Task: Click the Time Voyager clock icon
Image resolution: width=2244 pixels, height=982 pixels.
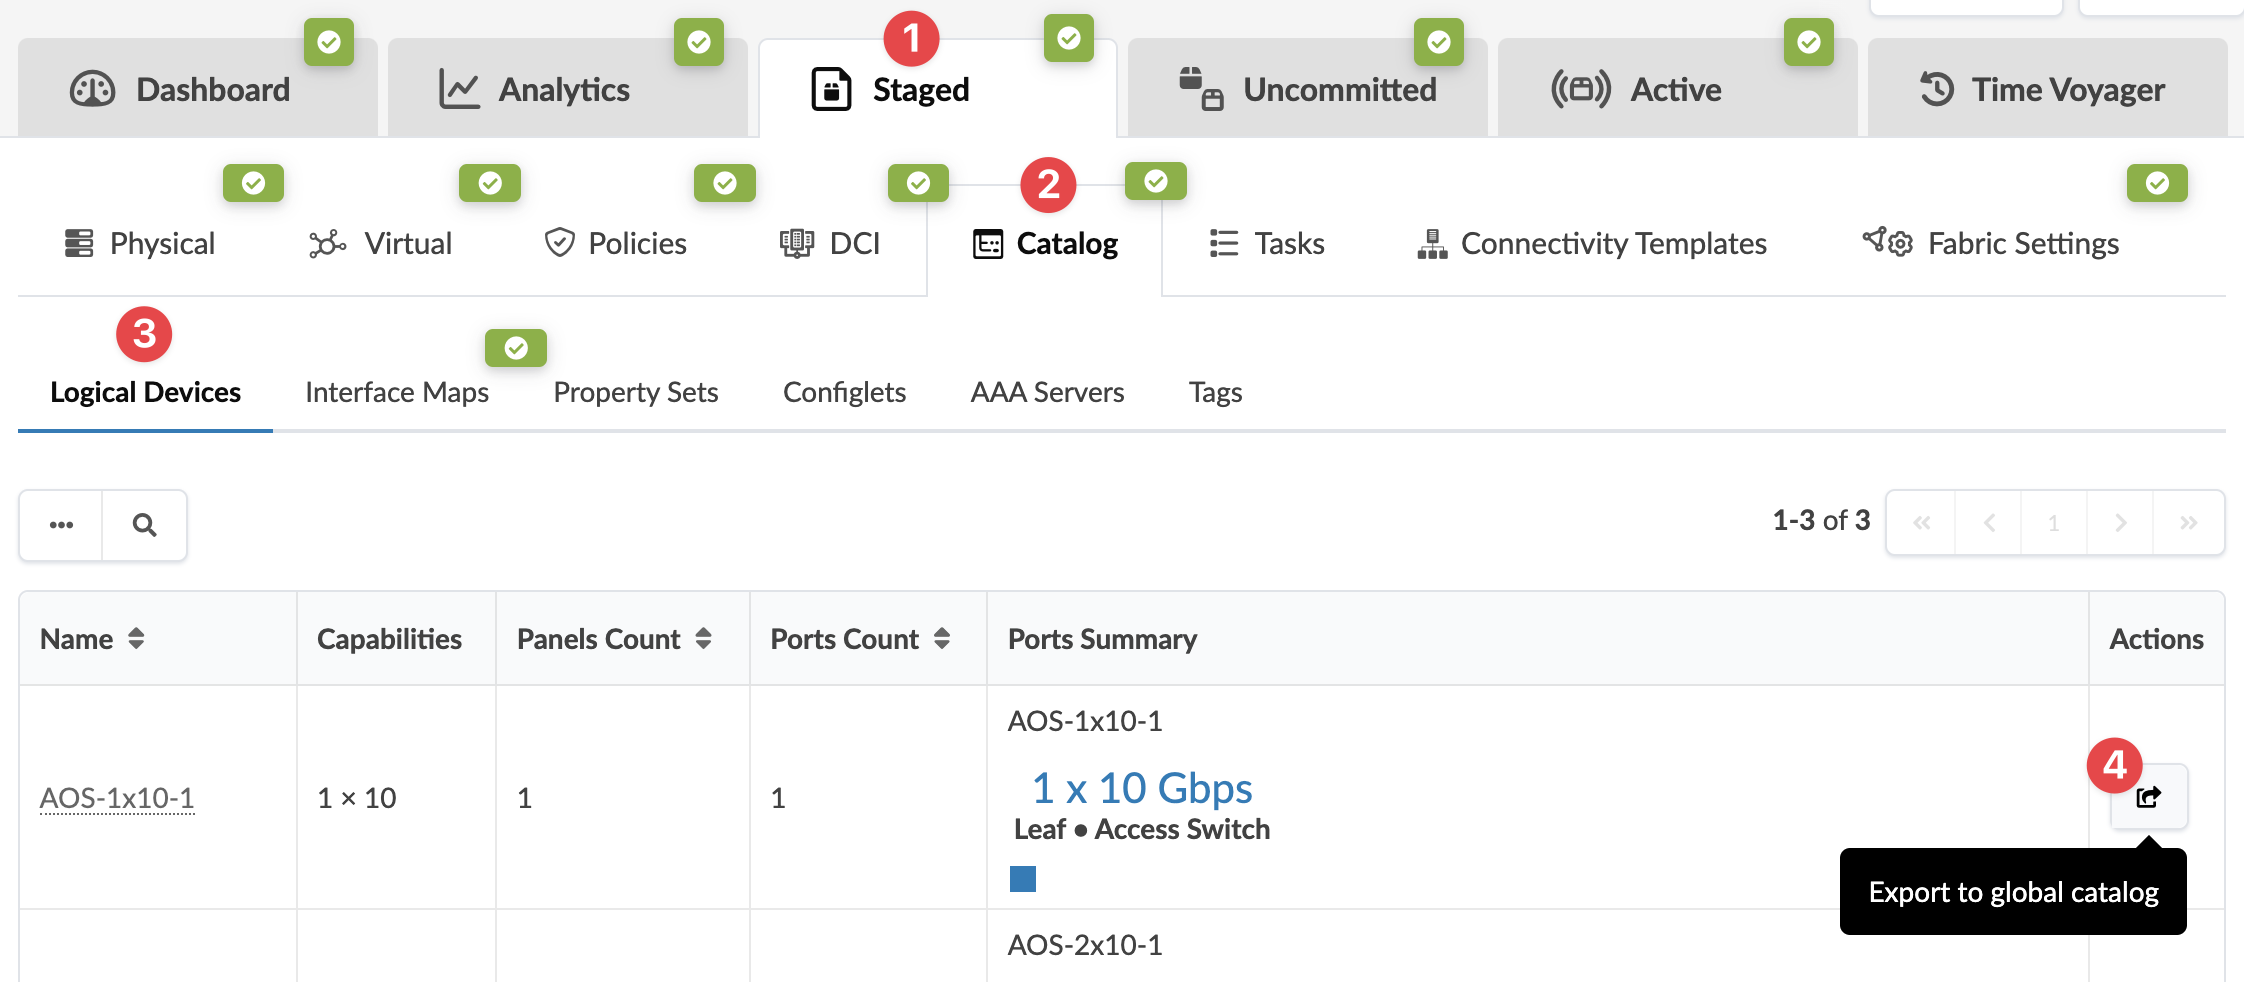Action: point(1936,90)
